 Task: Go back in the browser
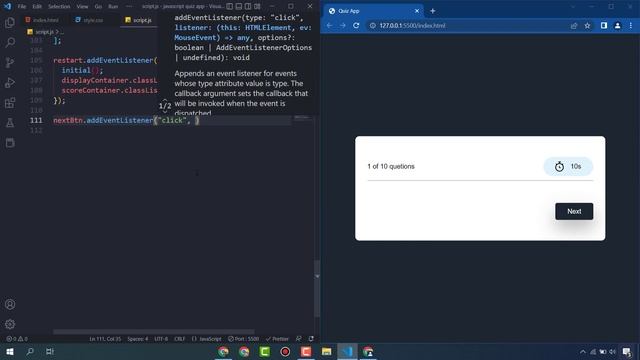pyautogui.click(x=329, y=25)
